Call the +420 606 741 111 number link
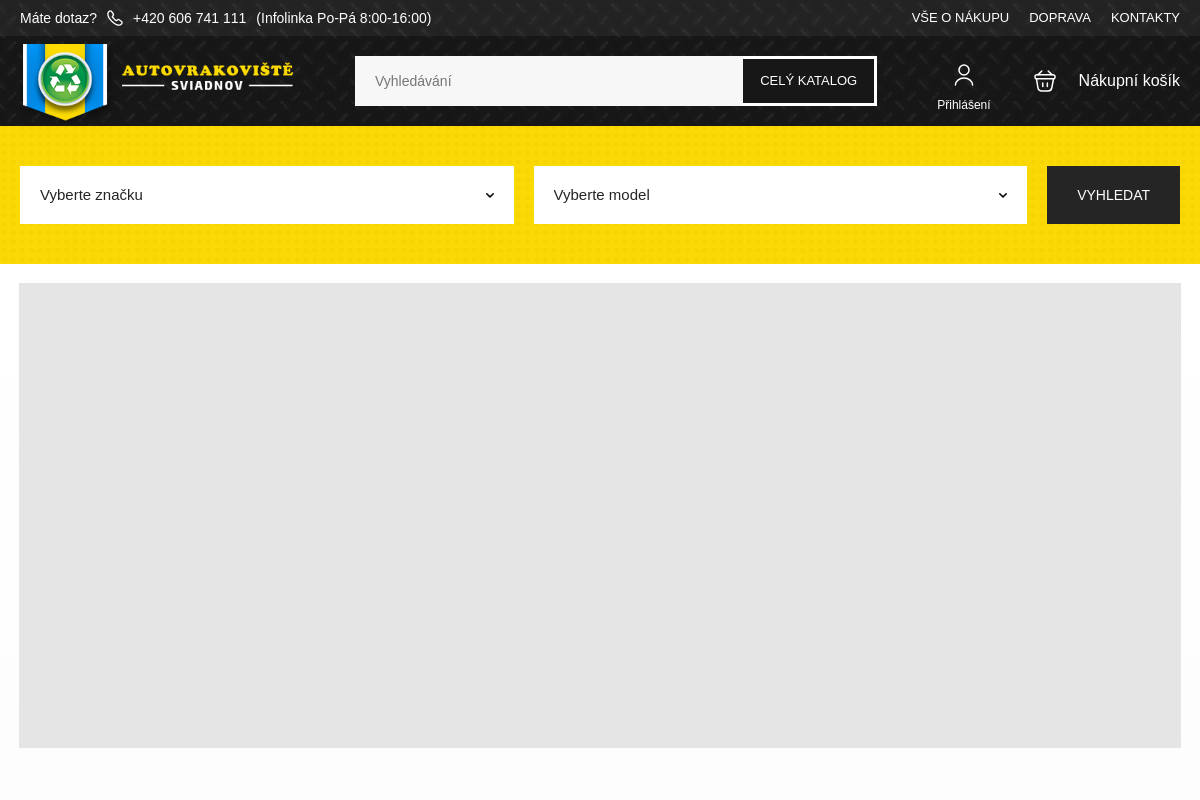 pos(189,18)
